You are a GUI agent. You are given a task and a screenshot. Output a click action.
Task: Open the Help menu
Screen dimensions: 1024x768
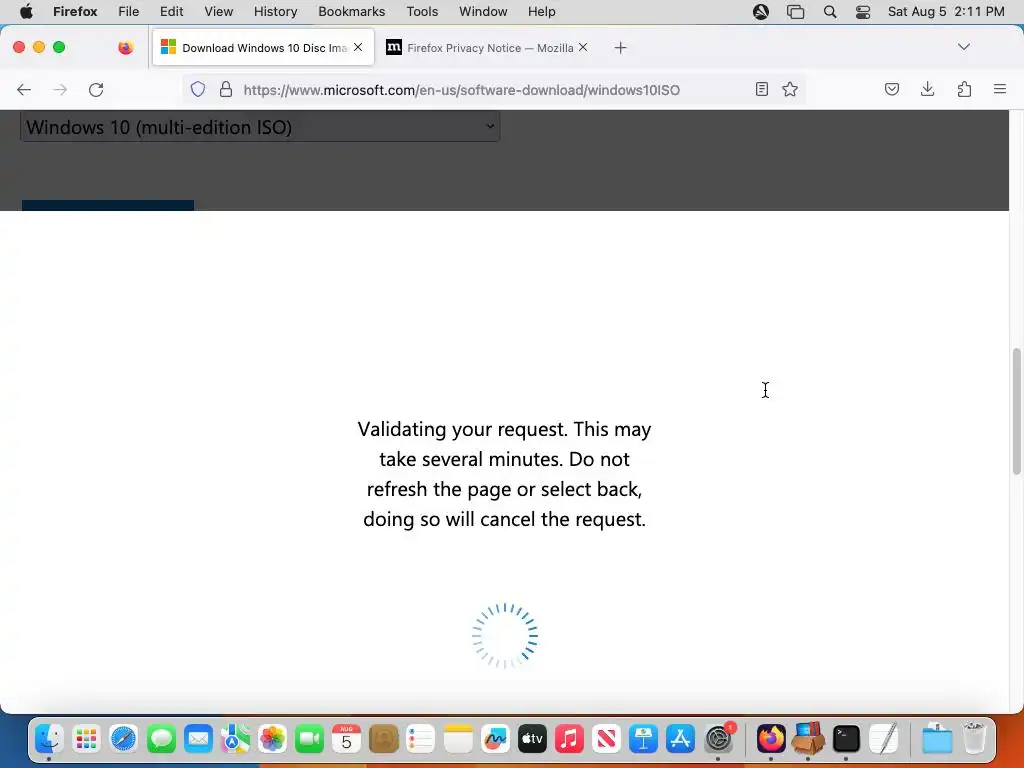tap(541, 12)
